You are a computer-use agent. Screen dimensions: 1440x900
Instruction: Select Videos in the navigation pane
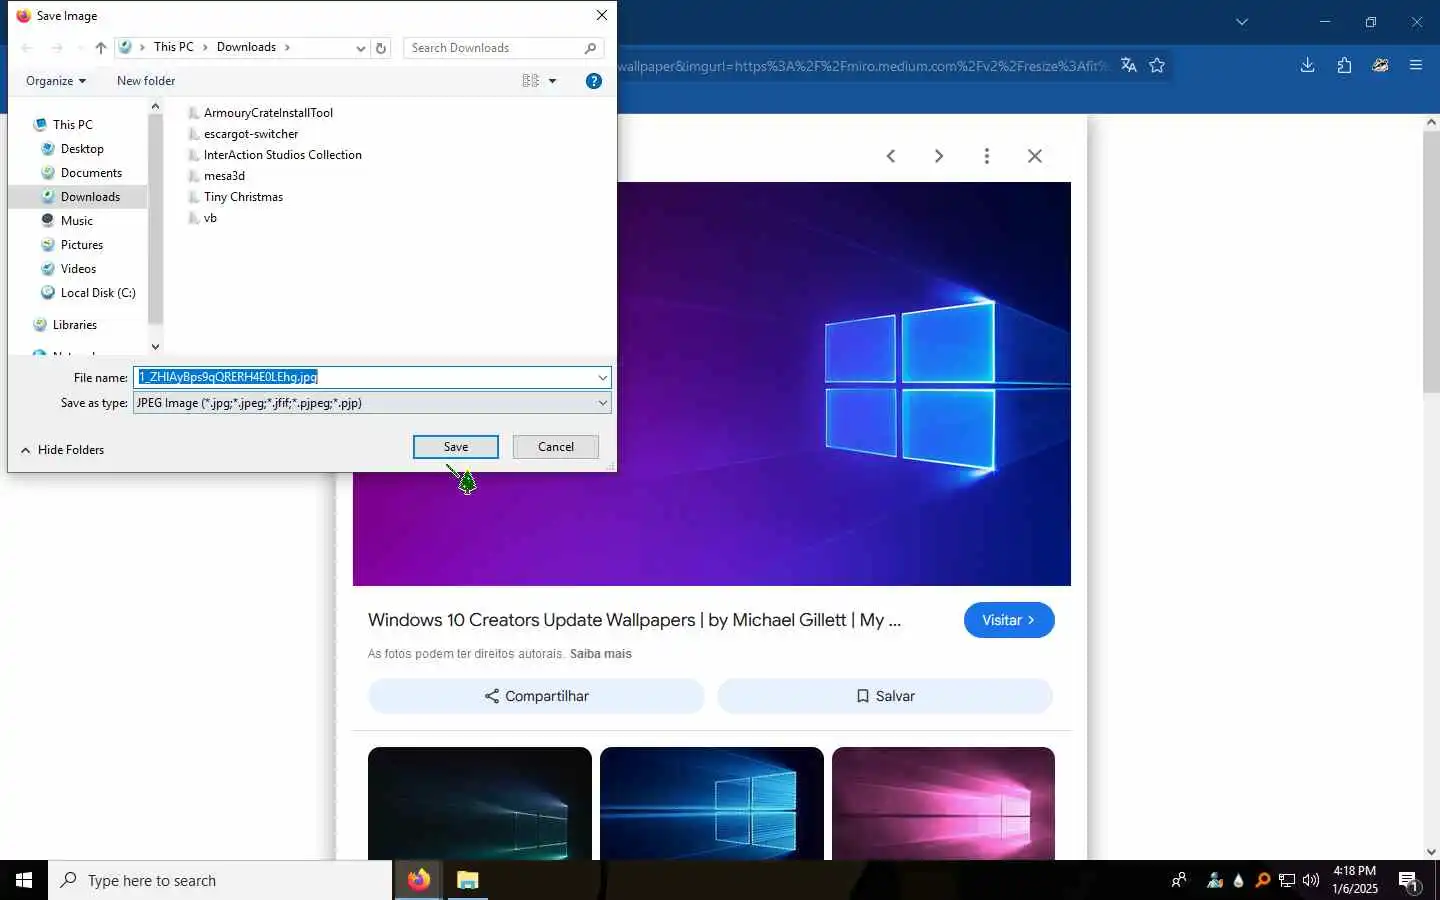click(78, 269)
